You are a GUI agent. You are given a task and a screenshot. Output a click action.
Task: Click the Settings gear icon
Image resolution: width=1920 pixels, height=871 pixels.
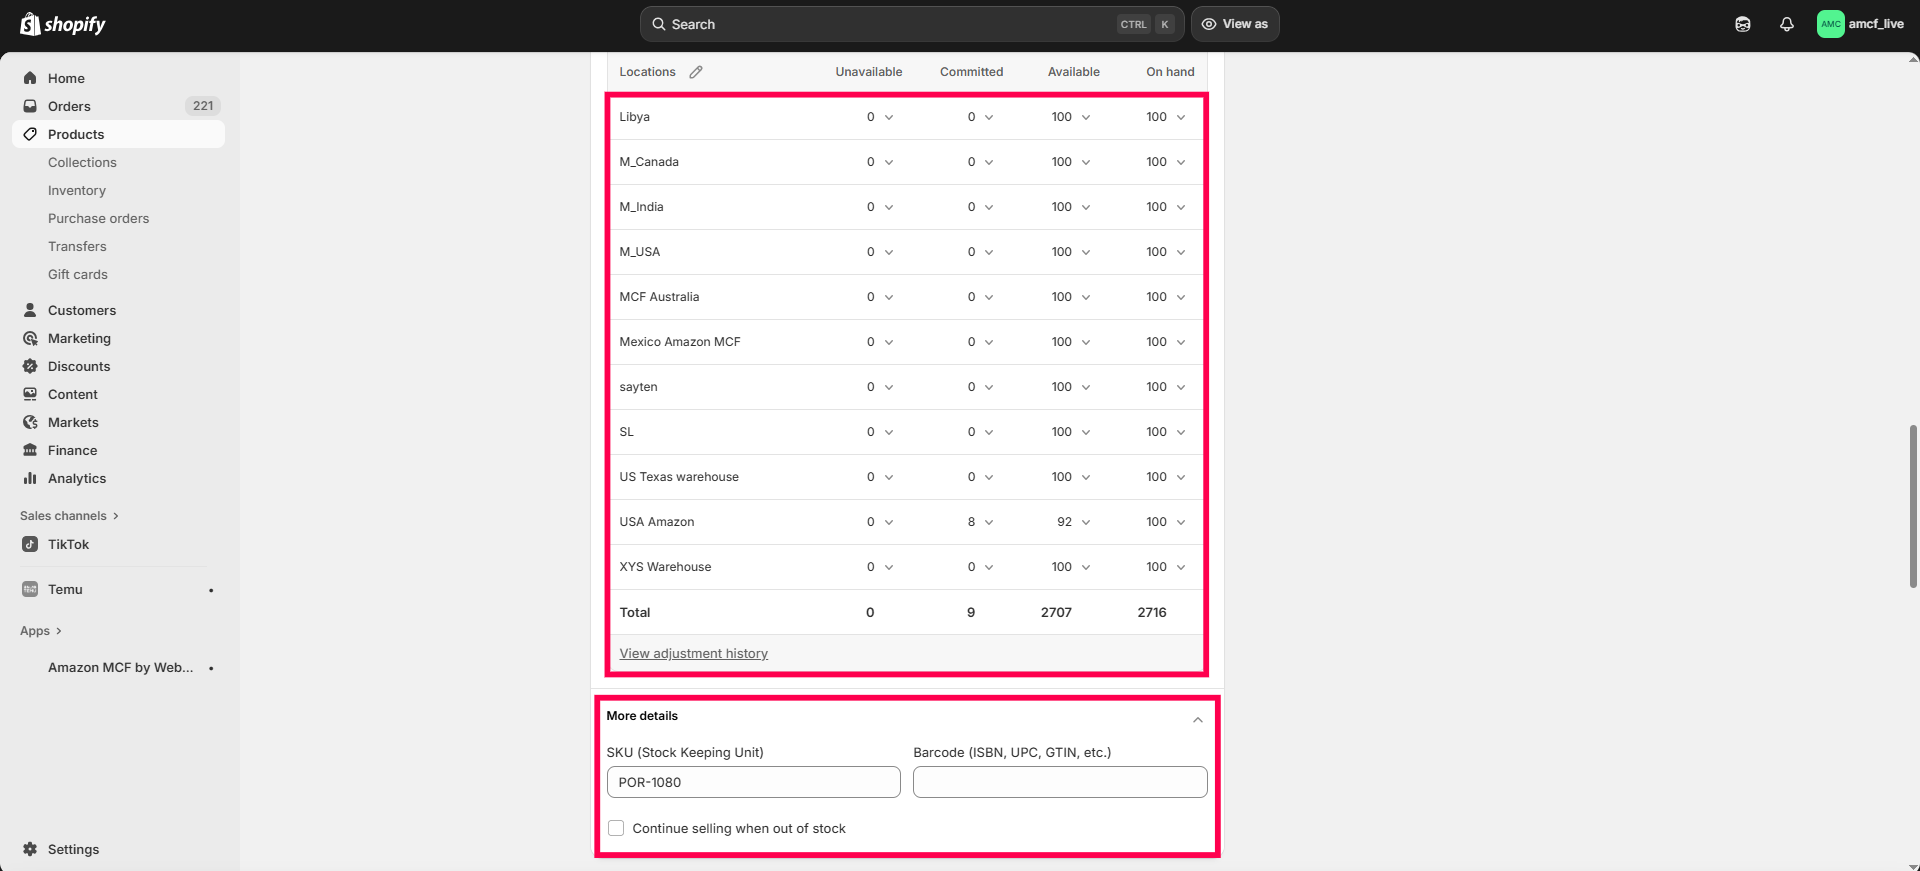(30, 849)
